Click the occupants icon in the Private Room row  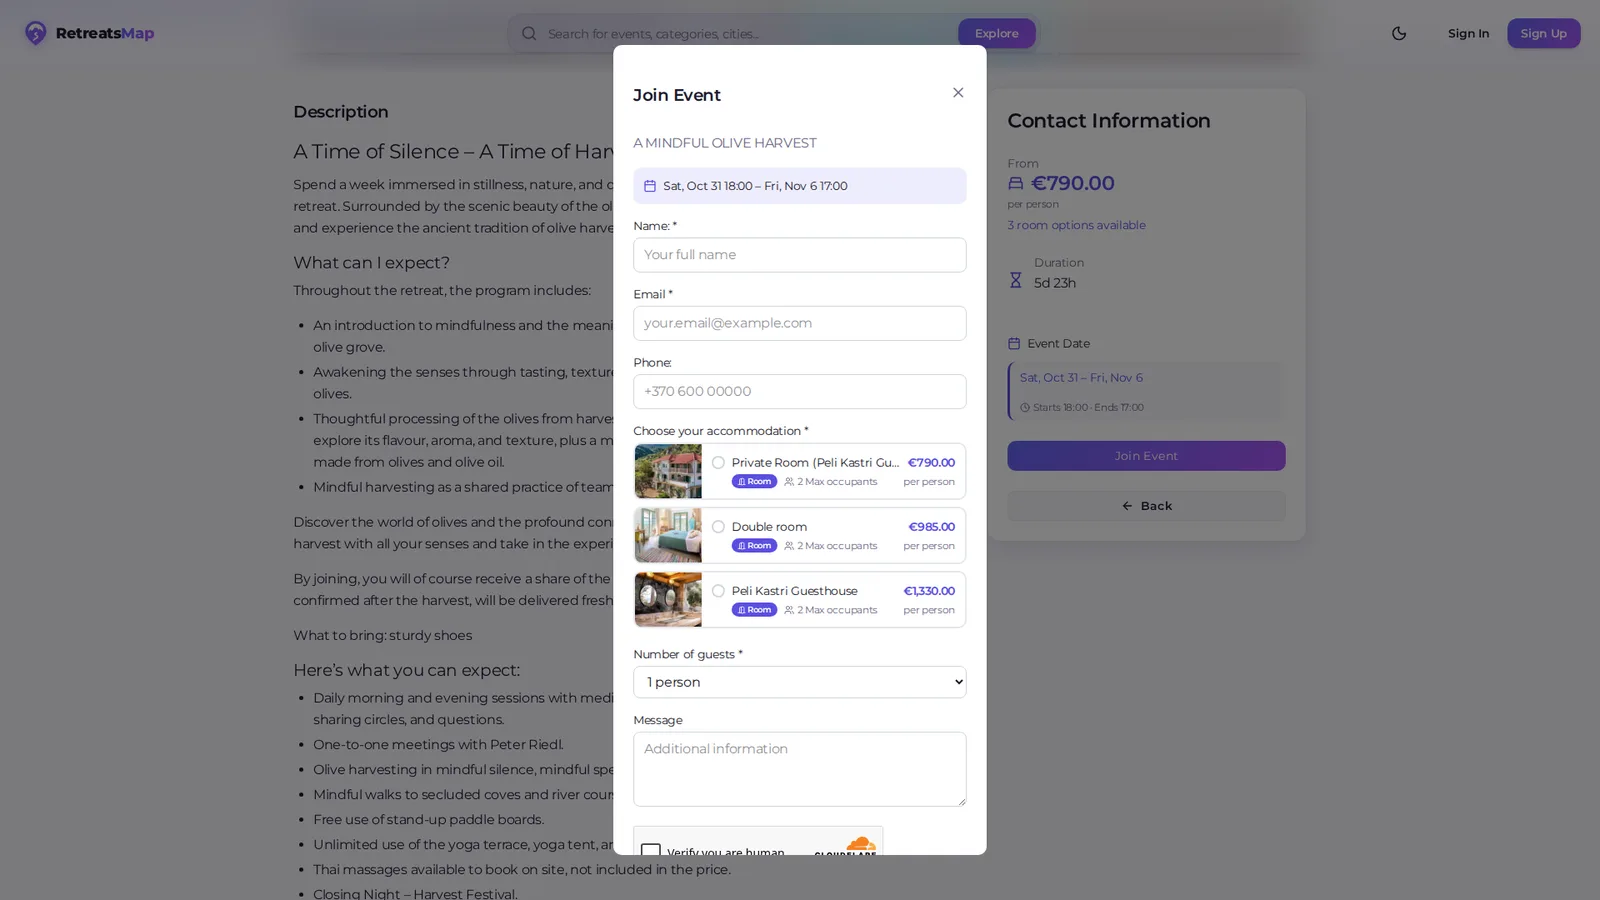click(789, 482)
